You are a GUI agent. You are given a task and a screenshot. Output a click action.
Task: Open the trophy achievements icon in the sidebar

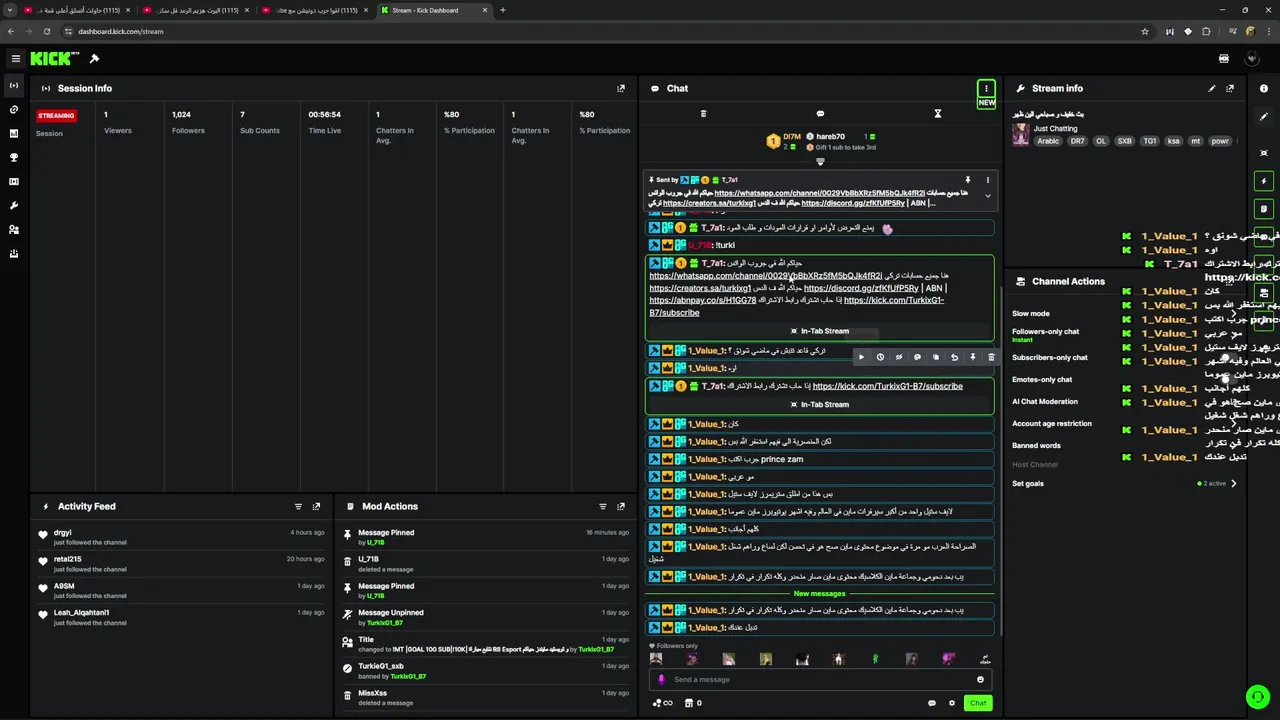coord(14,158)
